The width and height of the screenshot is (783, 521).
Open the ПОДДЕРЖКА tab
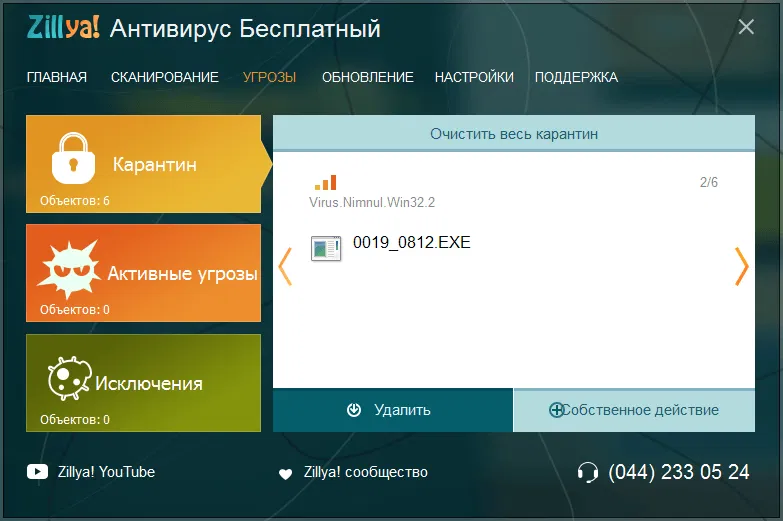[576, 77]
